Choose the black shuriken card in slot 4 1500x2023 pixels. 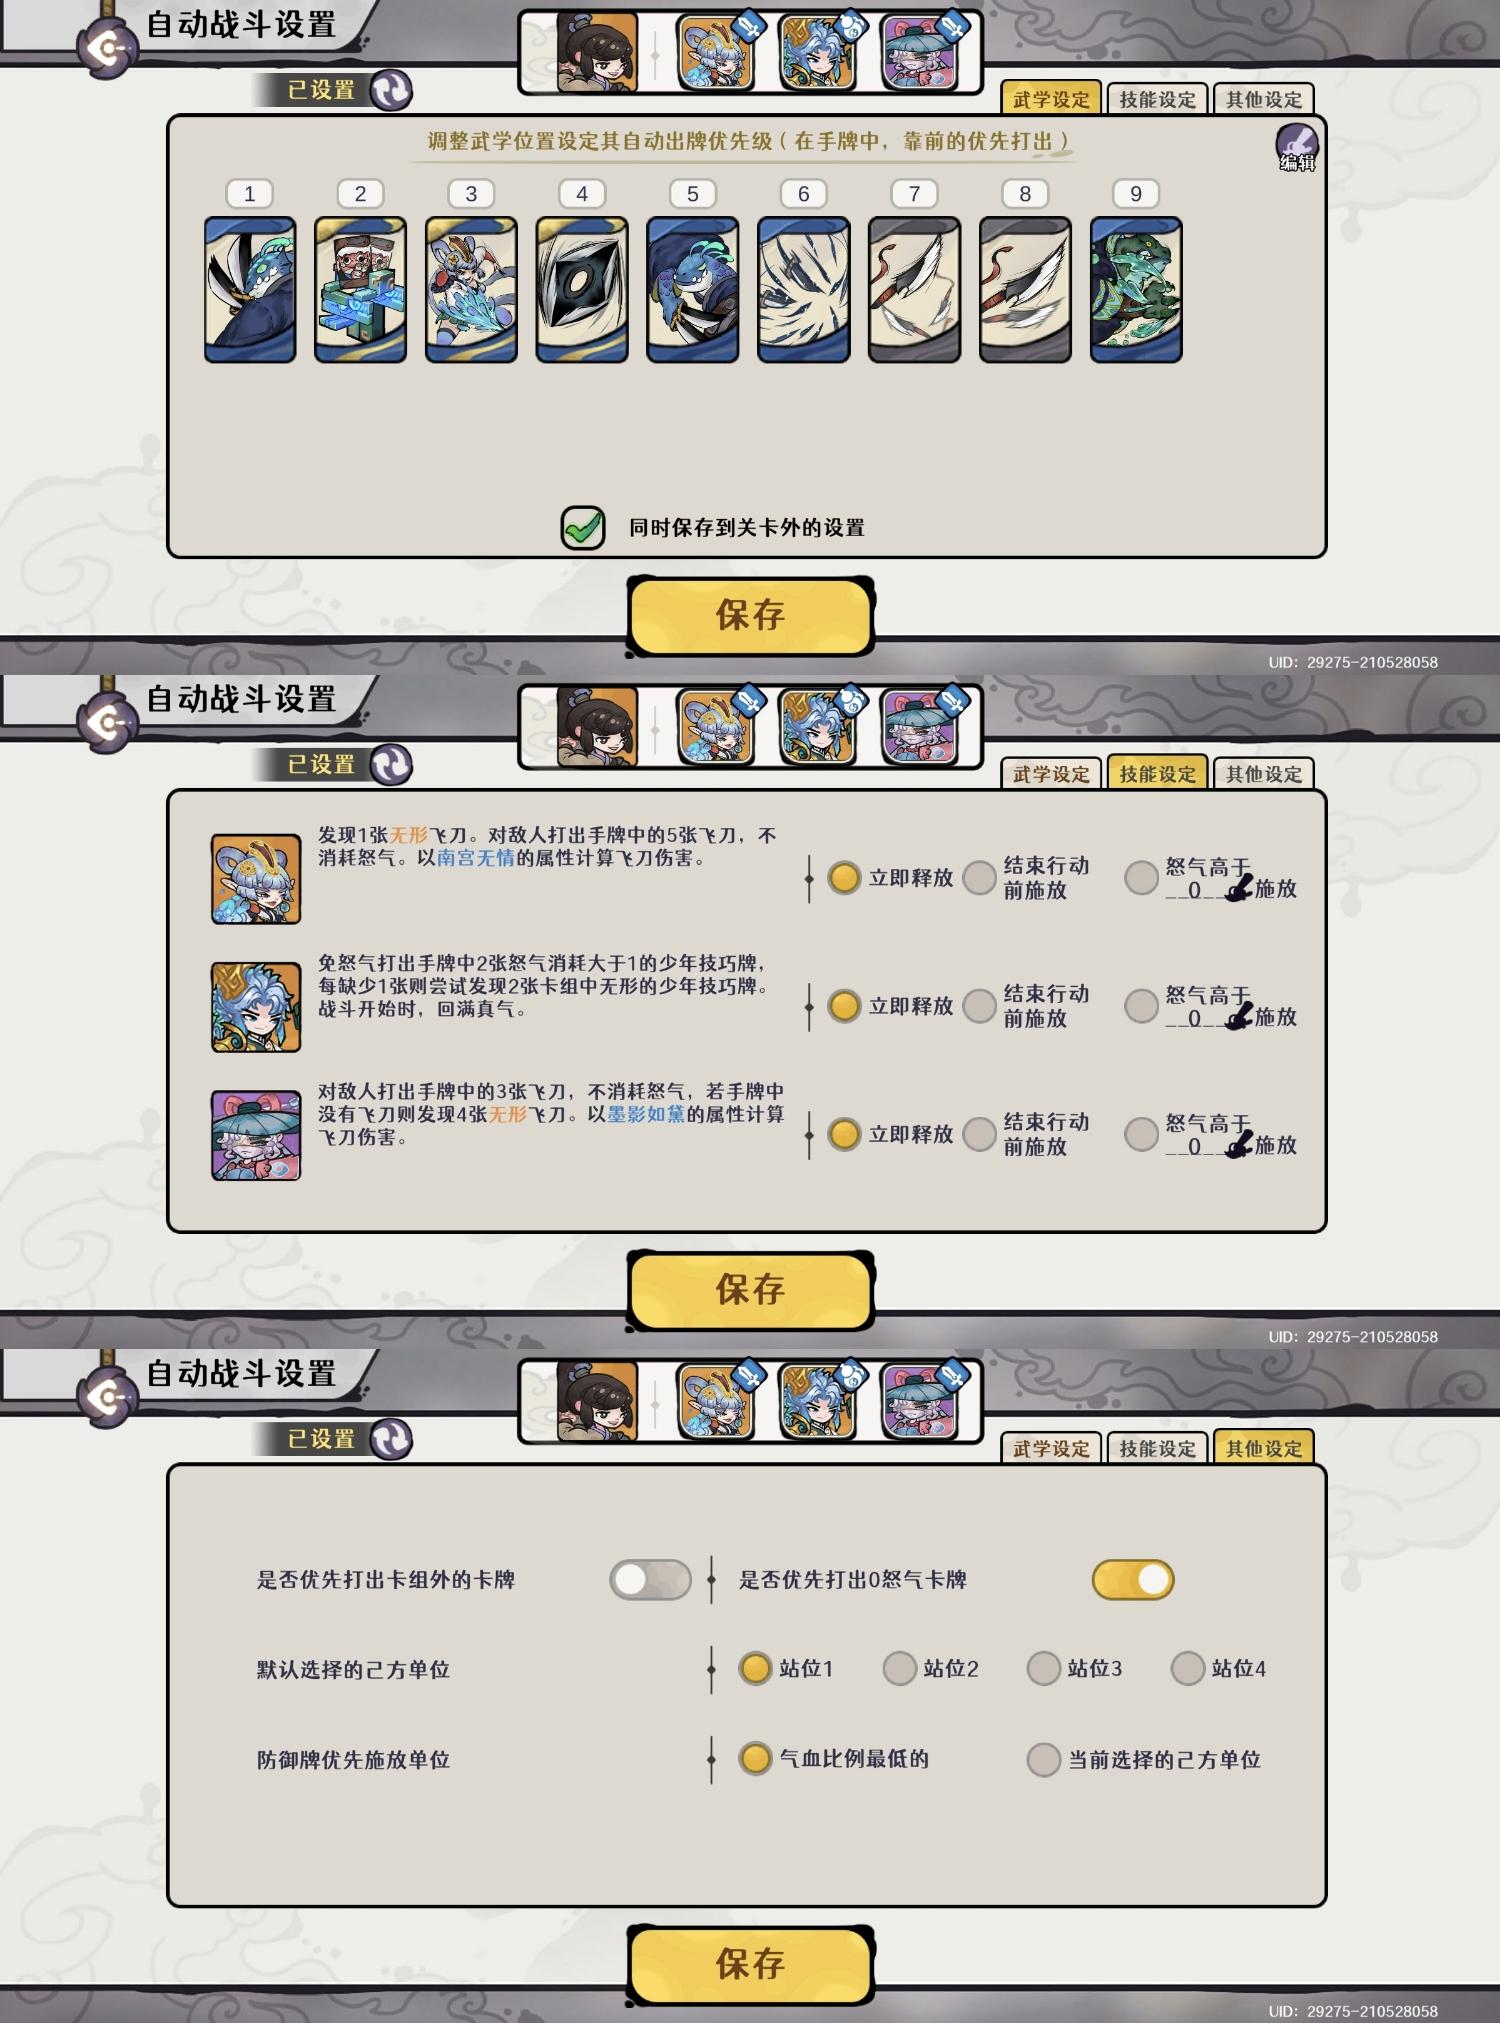pyautogui.click(x=582, y=289)
